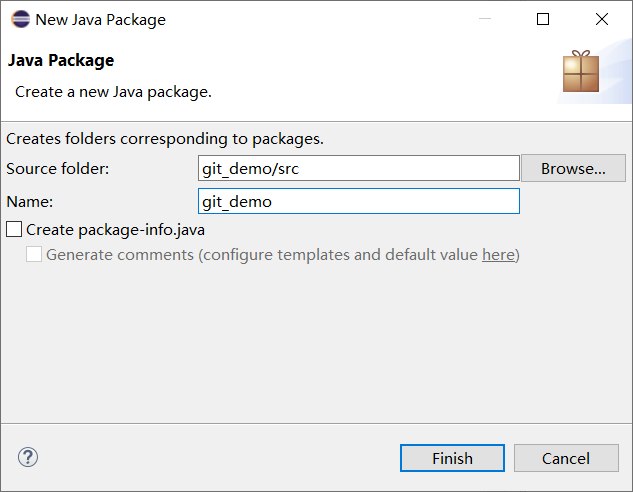Viewport: 633px width, 492px height.
Task: Focus the Source folder text field
Action: (x=359, y=168)
